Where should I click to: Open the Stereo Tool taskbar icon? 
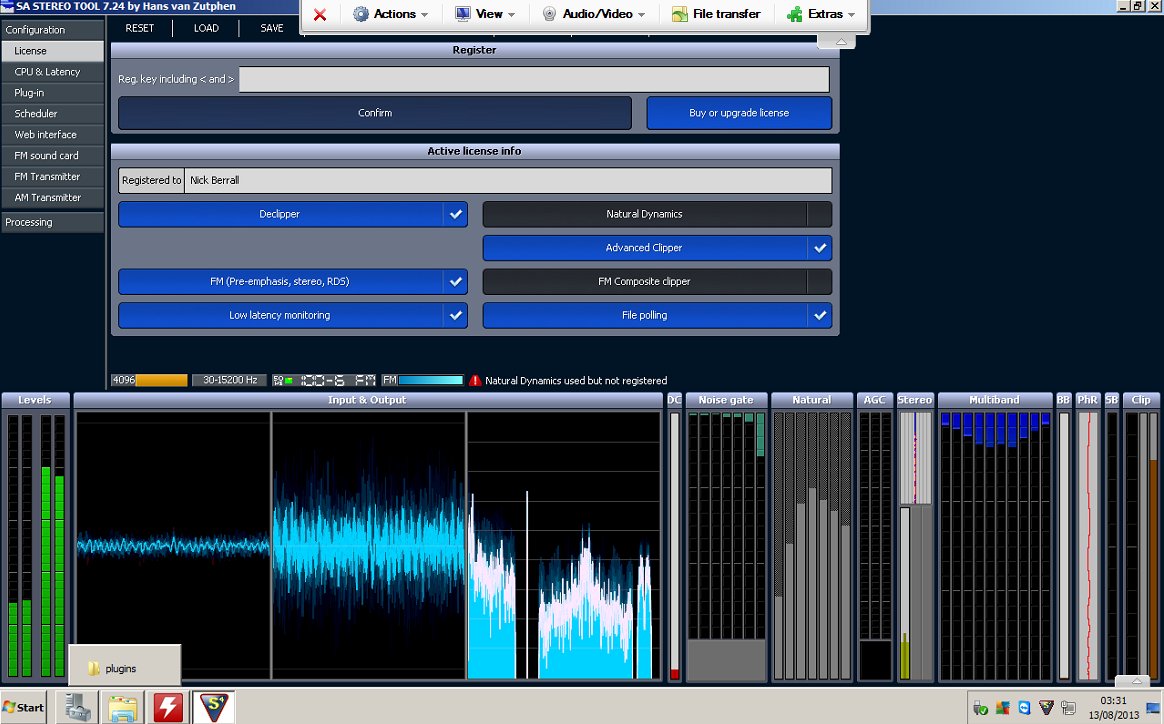[x=214, y=707]
